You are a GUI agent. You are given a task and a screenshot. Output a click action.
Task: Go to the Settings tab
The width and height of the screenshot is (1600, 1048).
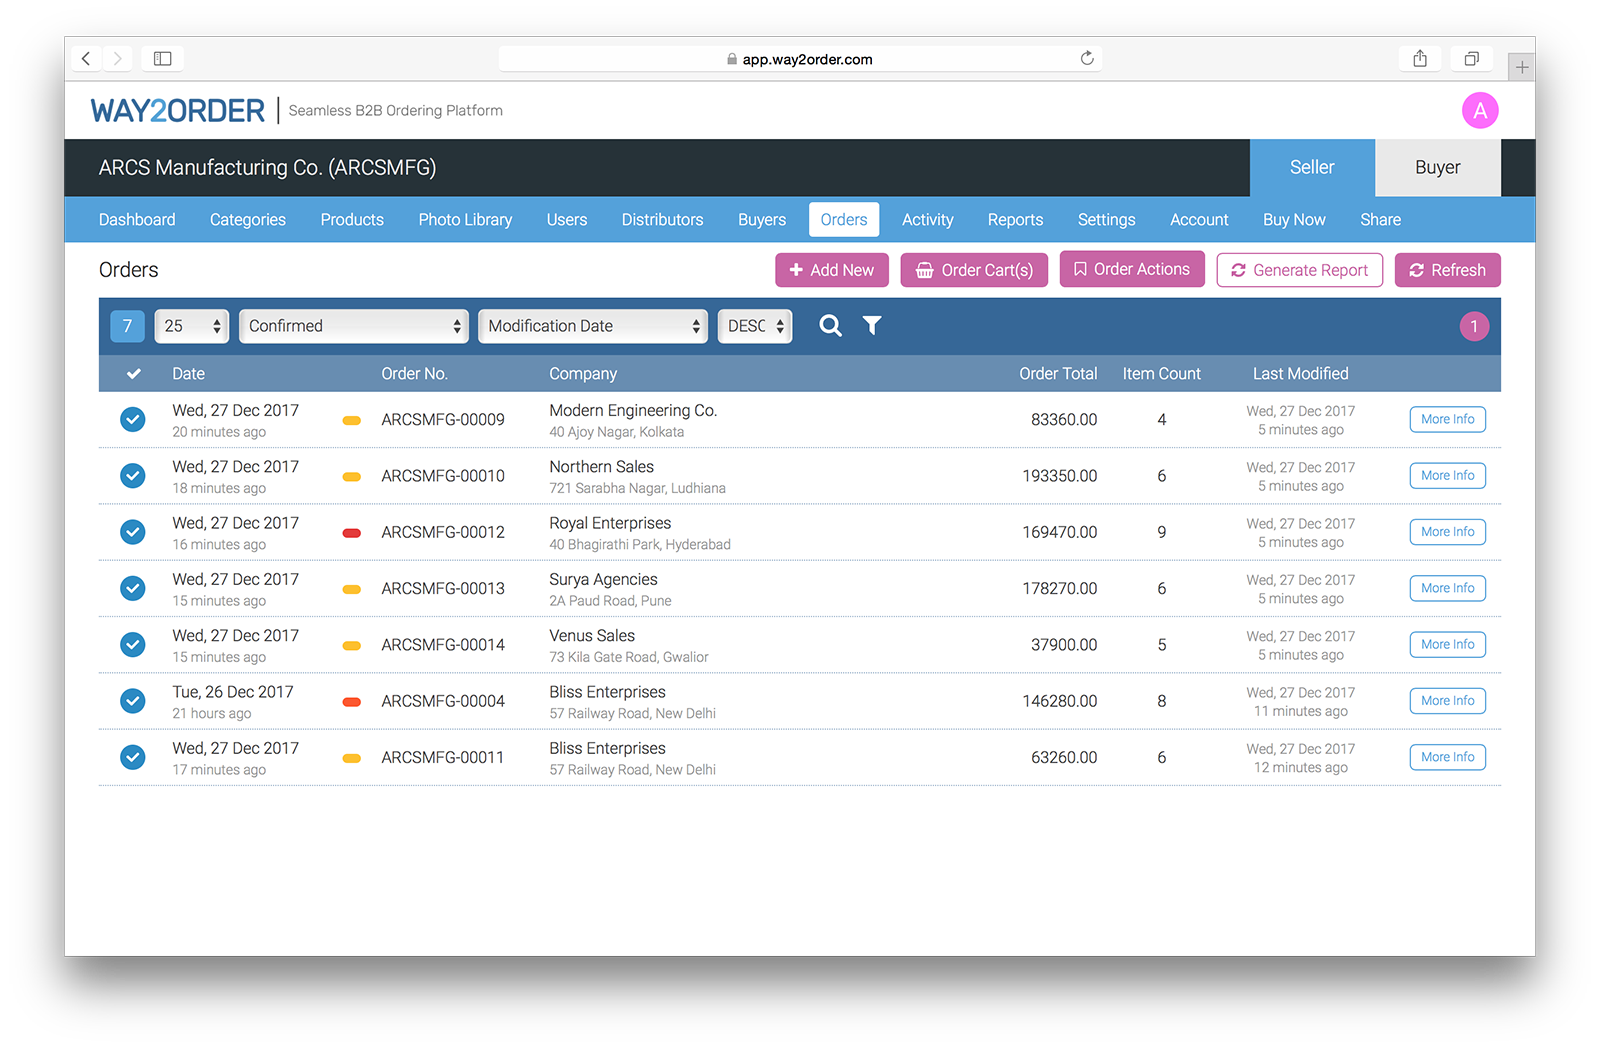point(1106,220)
